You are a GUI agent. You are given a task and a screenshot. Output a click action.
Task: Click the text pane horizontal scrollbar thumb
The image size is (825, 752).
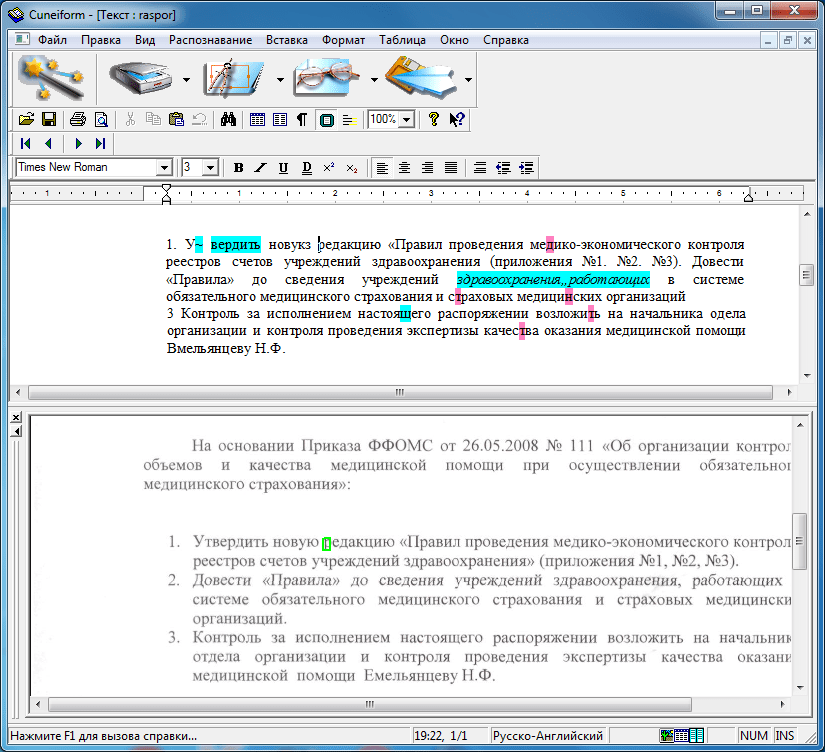[400, 392]
